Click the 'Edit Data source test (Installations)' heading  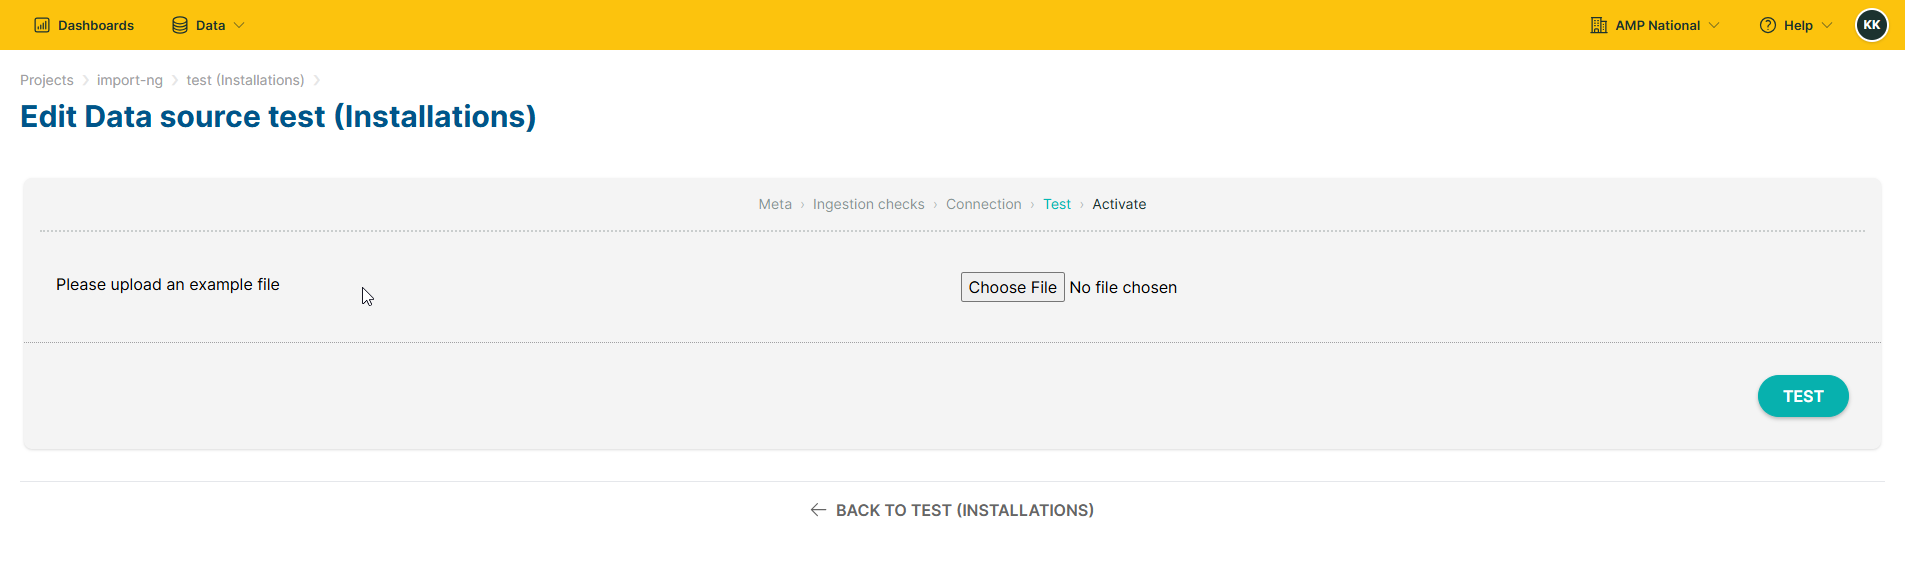pos(278,117)
